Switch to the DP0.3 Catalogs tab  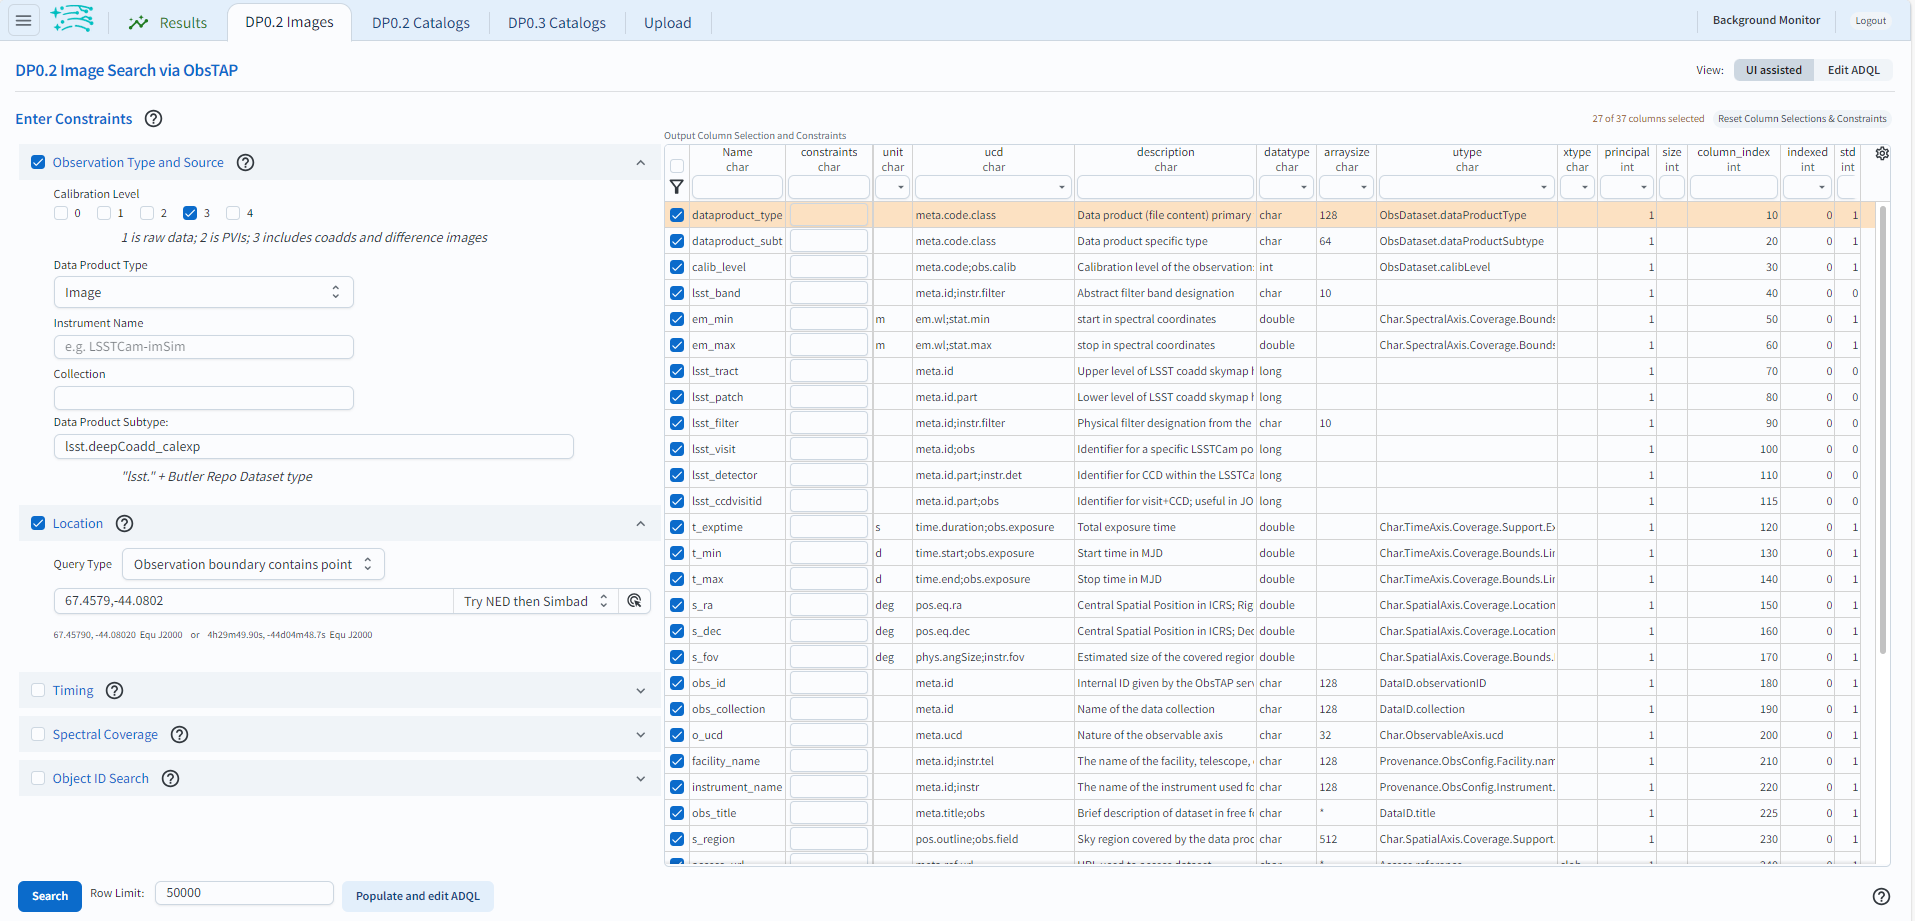(x=555, y=22)
